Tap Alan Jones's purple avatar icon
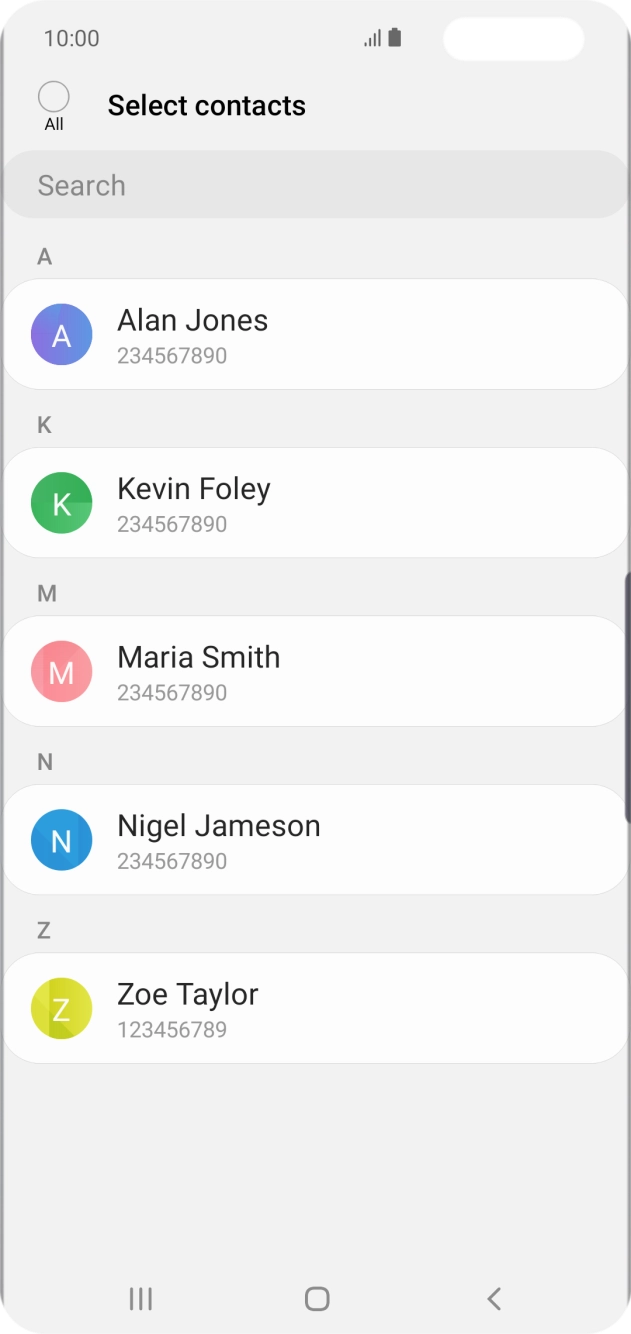The height and width of the screenshot is (1334, 631). (x=62, y=335)
